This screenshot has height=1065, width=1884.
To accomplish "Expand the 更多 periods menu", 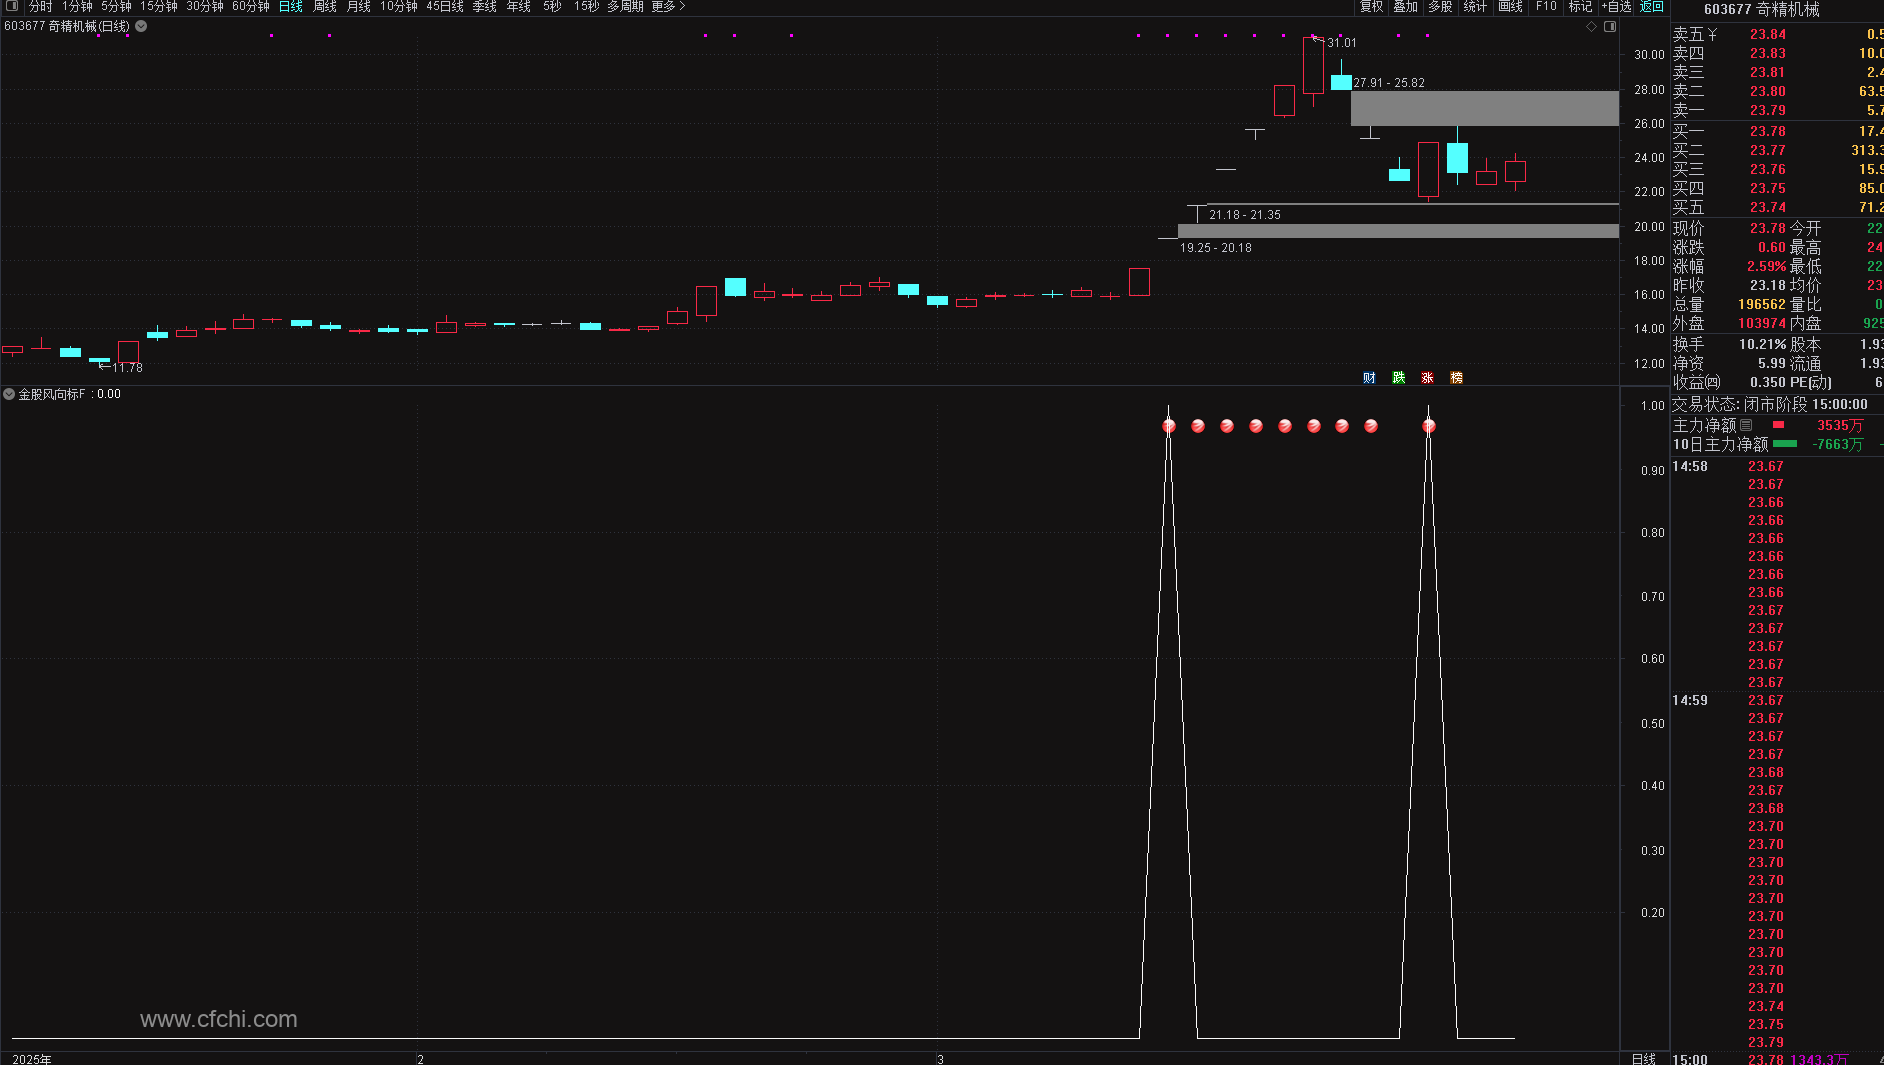I will [668, 6].
